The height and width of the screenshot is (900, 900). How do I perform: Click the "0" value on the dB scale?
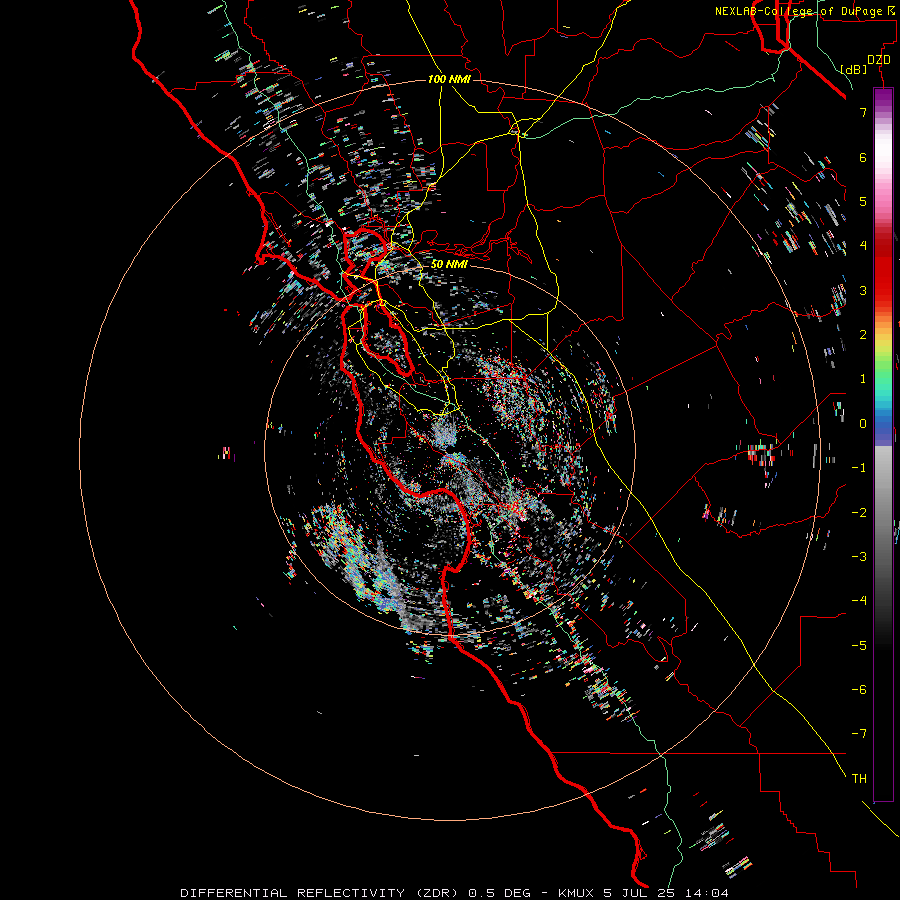[x=863, y=424]
